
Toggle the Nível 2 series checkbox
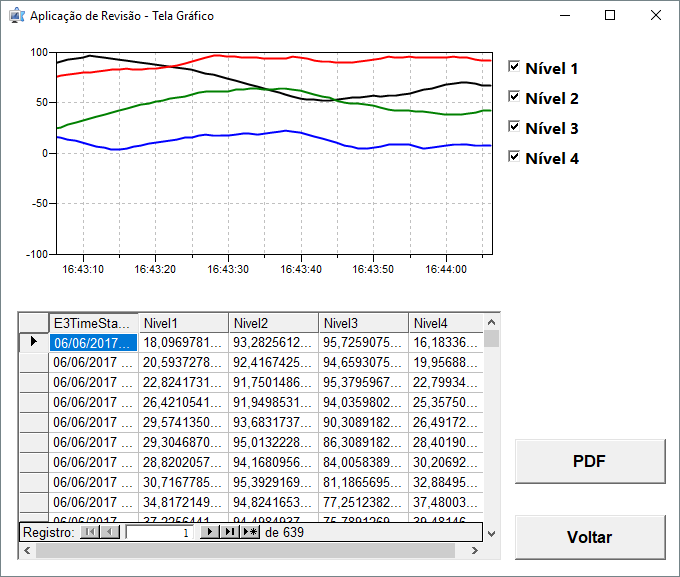(x=515, y=97)
